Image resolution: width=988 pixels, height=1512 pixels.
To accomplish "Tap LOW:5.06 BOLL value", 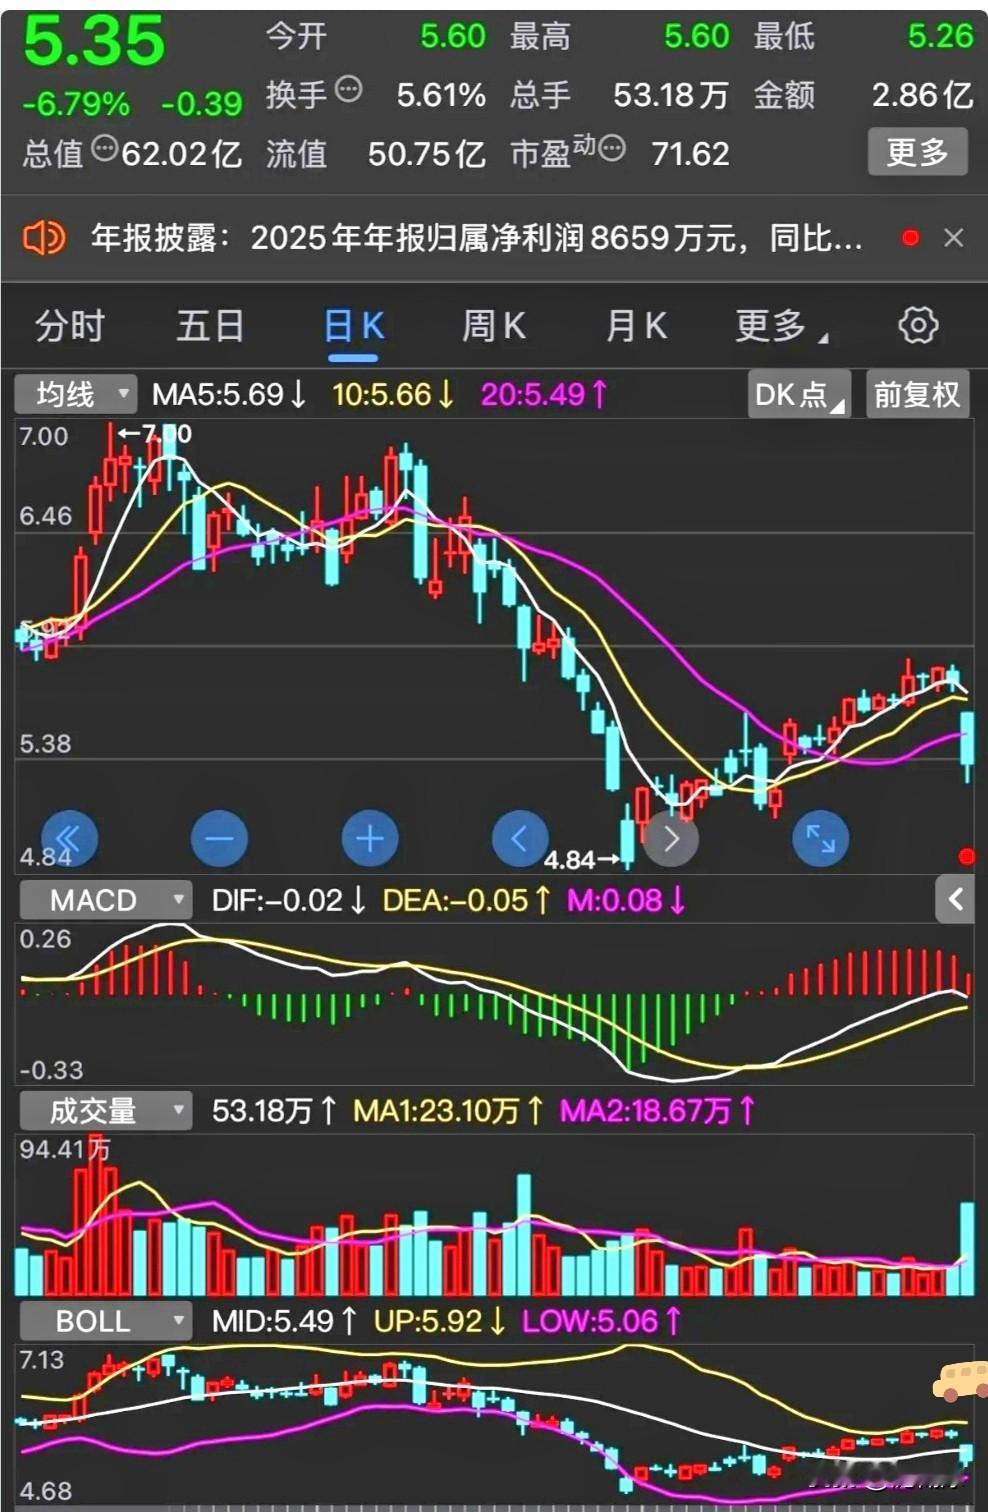I will pyautogui.click(x=602, y=1321).
